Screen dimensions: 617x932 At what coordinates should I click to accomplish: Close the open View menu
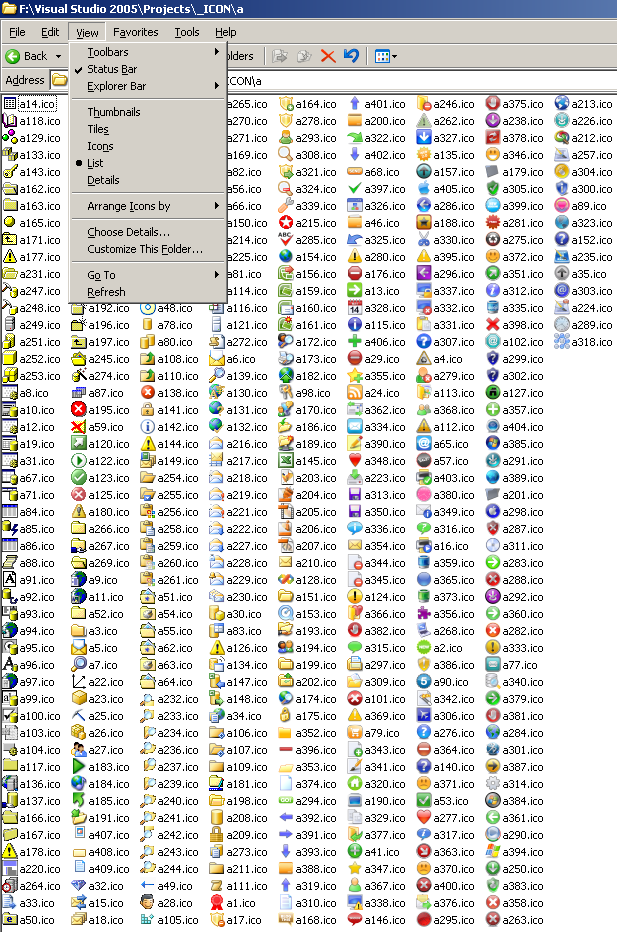click(x=87, y=33)
